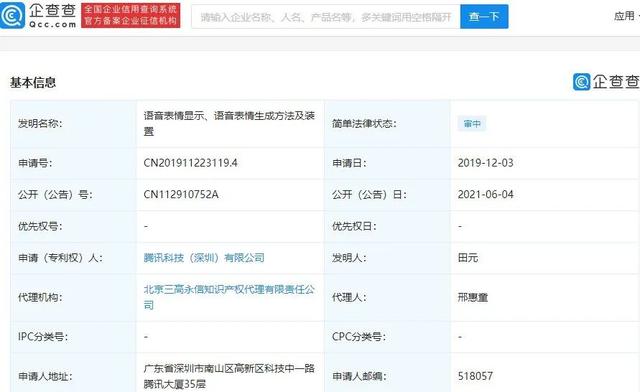The height and width of the screenshot is (392, 640).
Task: Focus the company name search box
Action: click(326, 17)
